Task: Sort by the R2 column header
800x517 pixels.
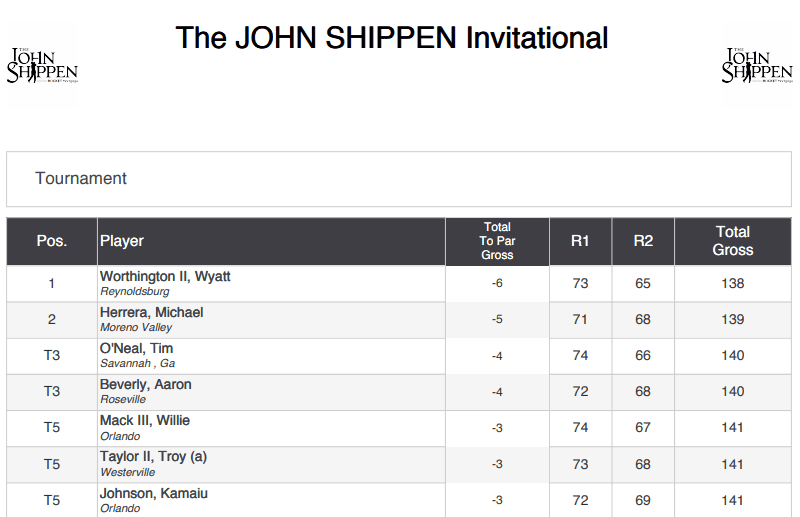Action: point(643,241)
